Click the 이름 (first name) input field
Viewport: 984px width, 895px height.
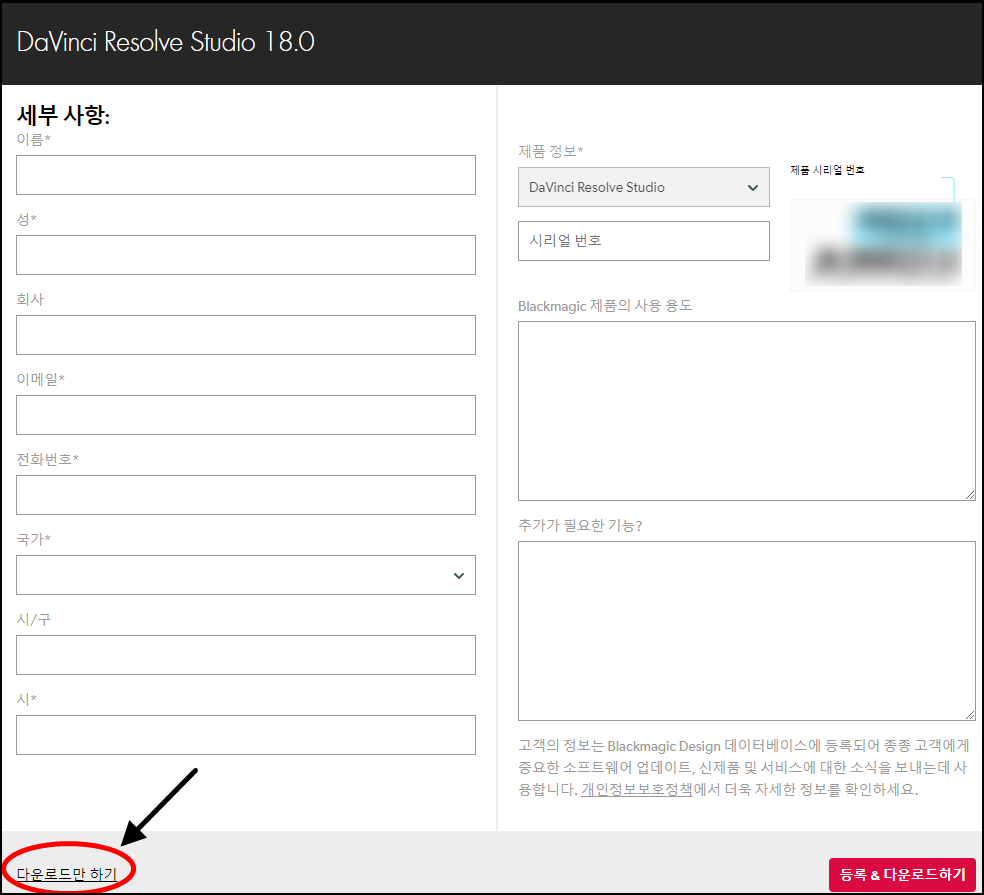[x=245, y=175]
